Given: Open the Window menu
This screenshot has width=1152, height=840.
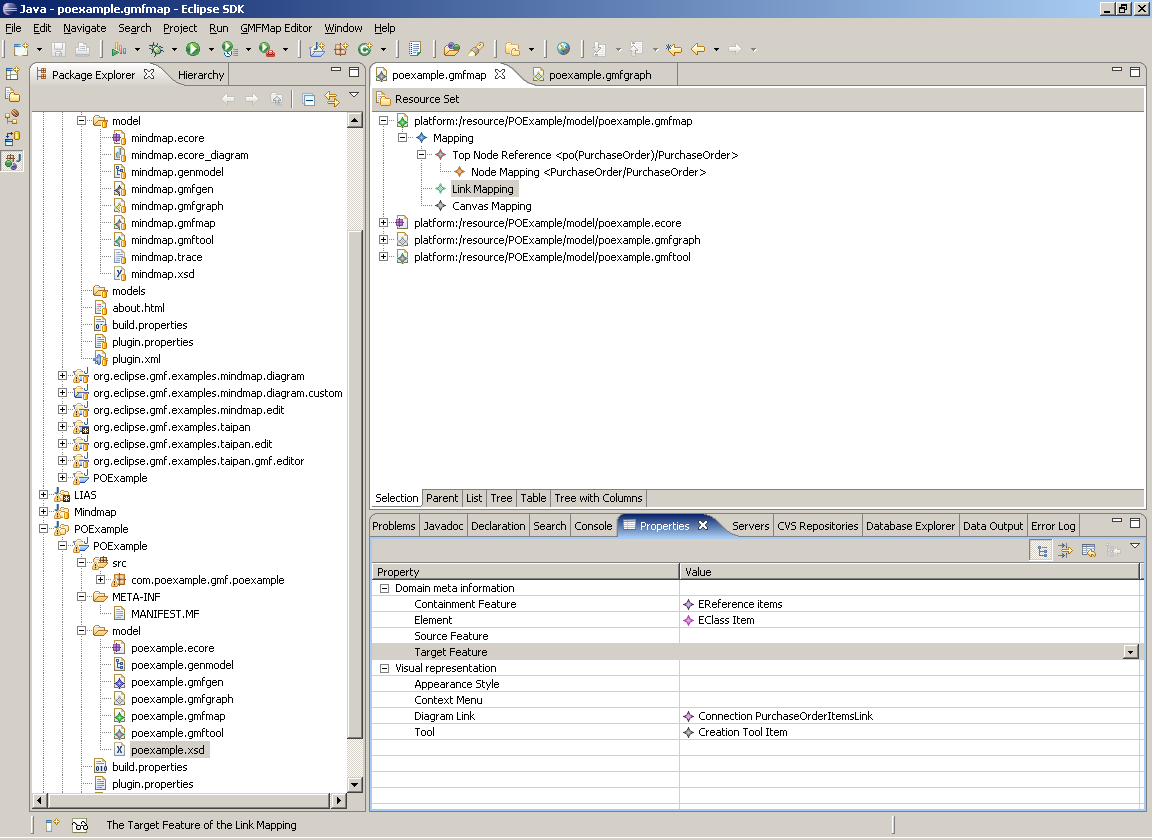Looking at the screenshot, I should [x=343, y=28].
